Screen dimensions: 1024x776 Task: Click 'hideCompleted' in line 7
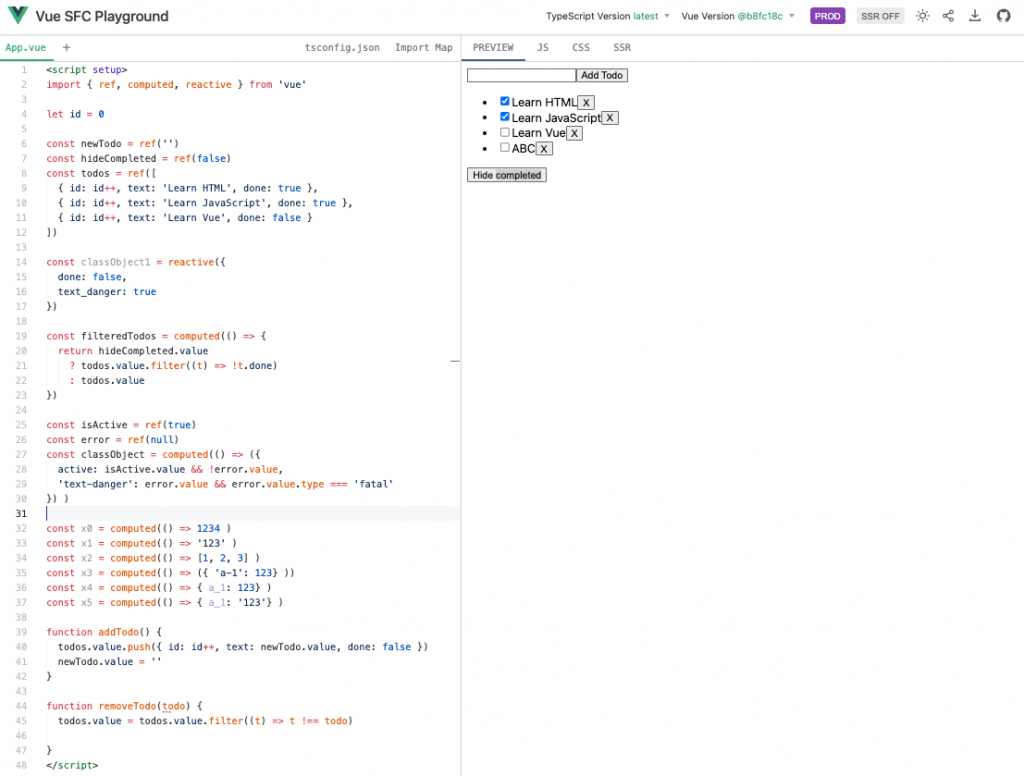tap(118, 158)
